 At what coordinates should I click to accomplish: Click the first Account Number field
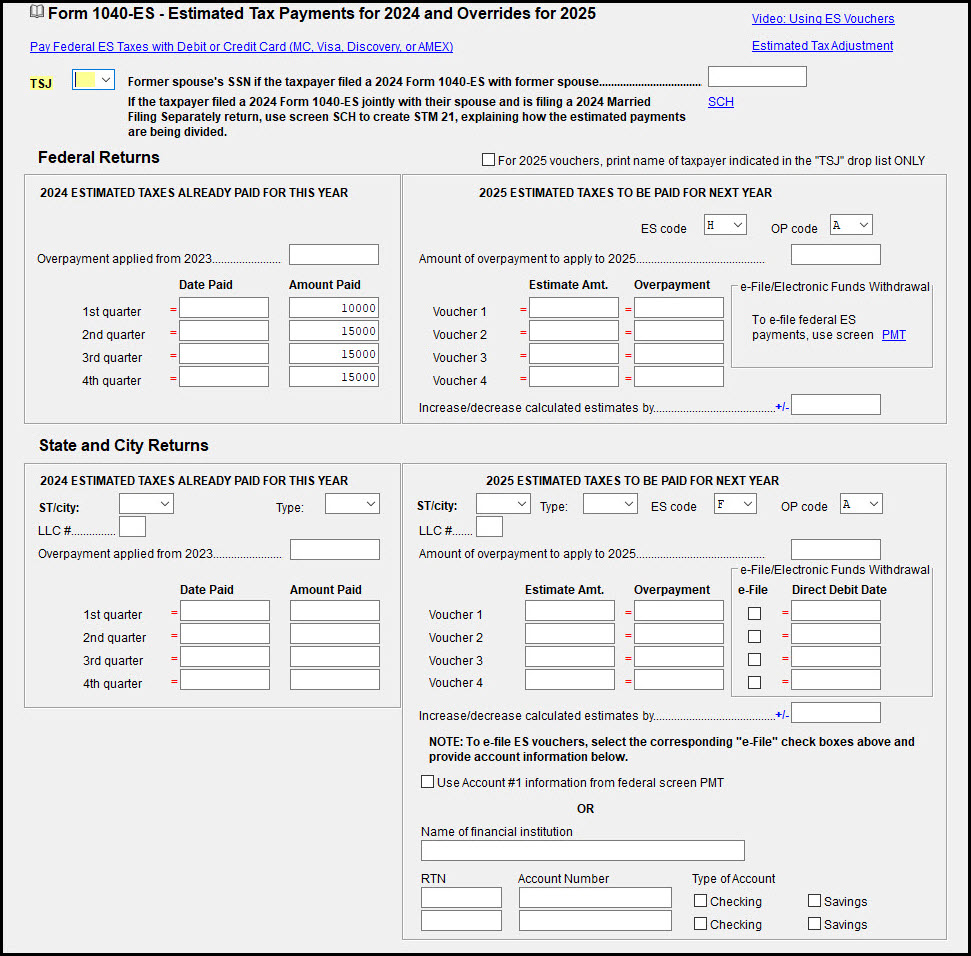tap(596, 898)
